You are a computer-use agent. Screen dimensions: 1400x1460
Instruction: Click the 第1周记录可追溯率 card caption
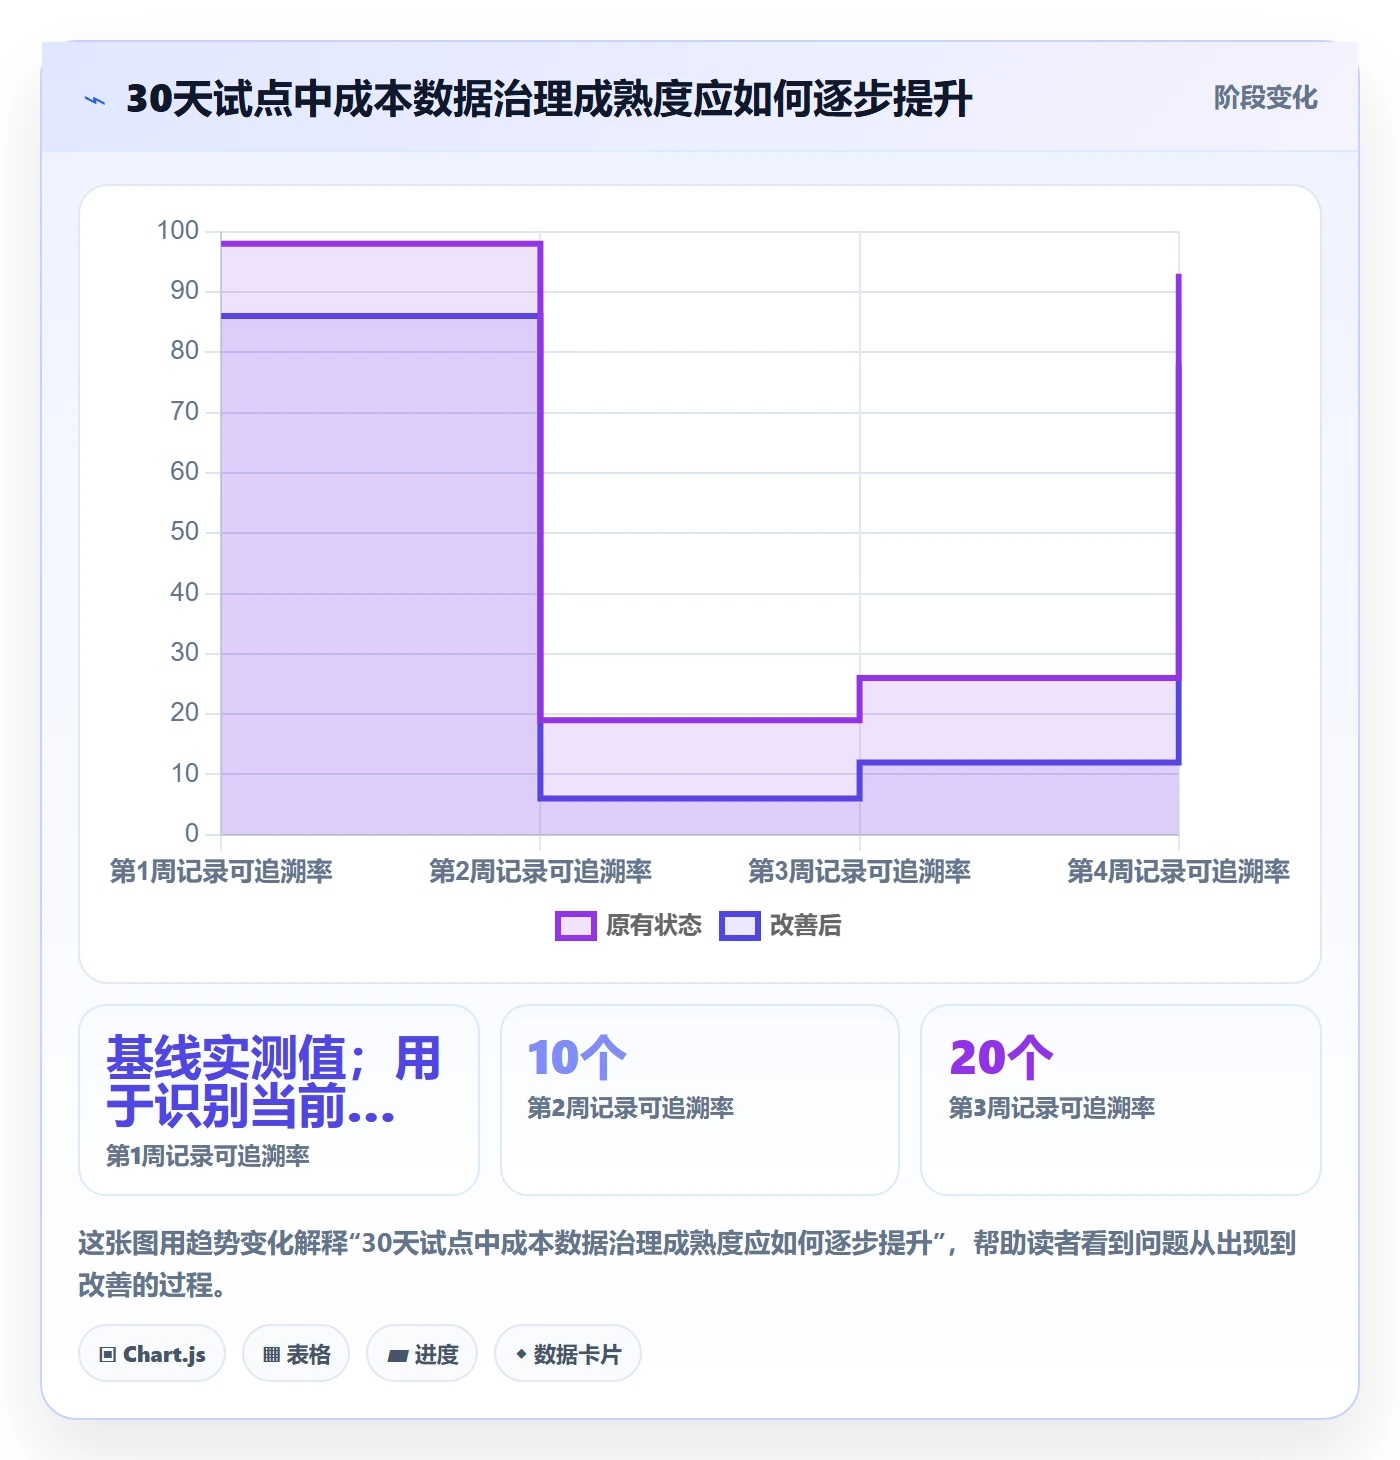coord(208,1156)
